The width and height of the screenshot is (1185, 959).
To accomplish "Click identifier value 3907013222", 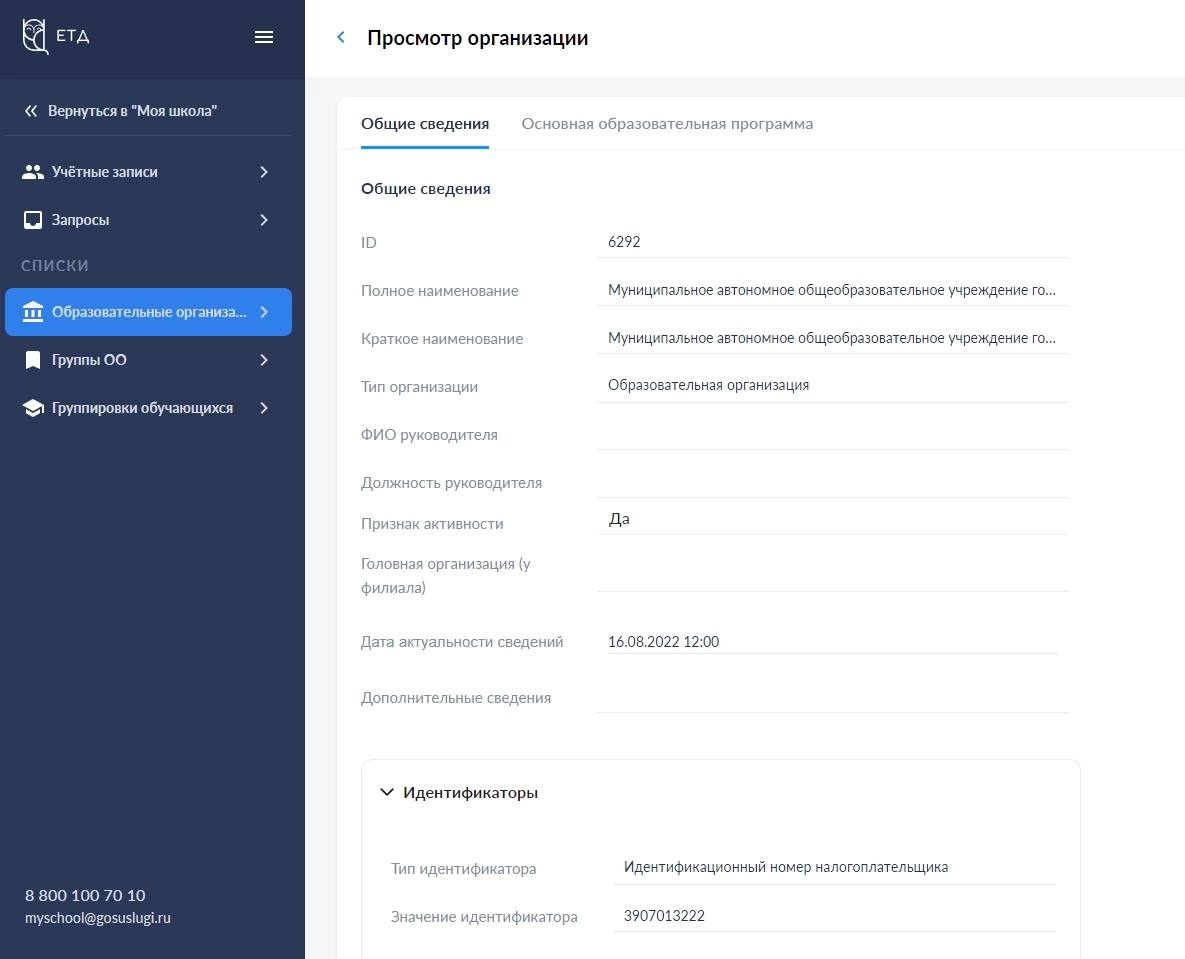I will 664,916.
